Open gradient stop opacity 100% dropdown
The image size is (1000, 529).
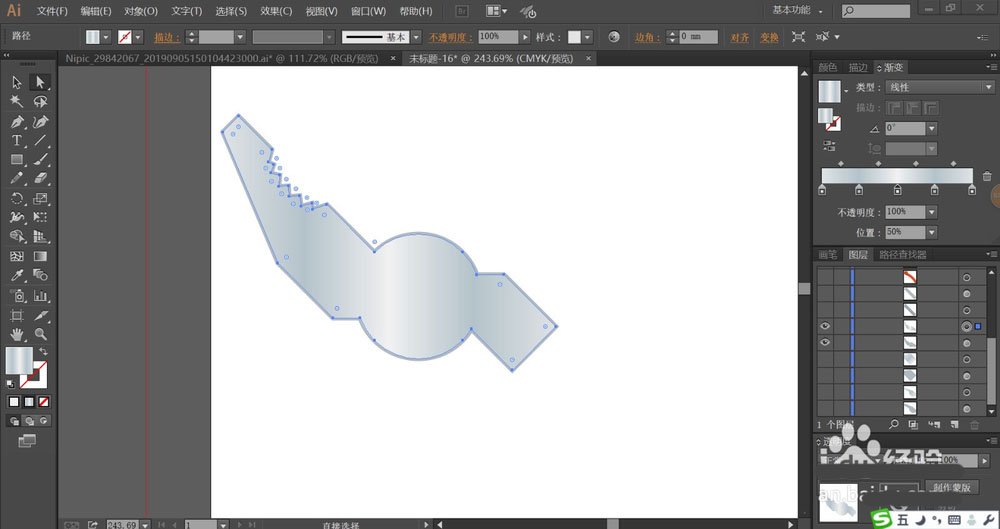[x=932, y=212]
